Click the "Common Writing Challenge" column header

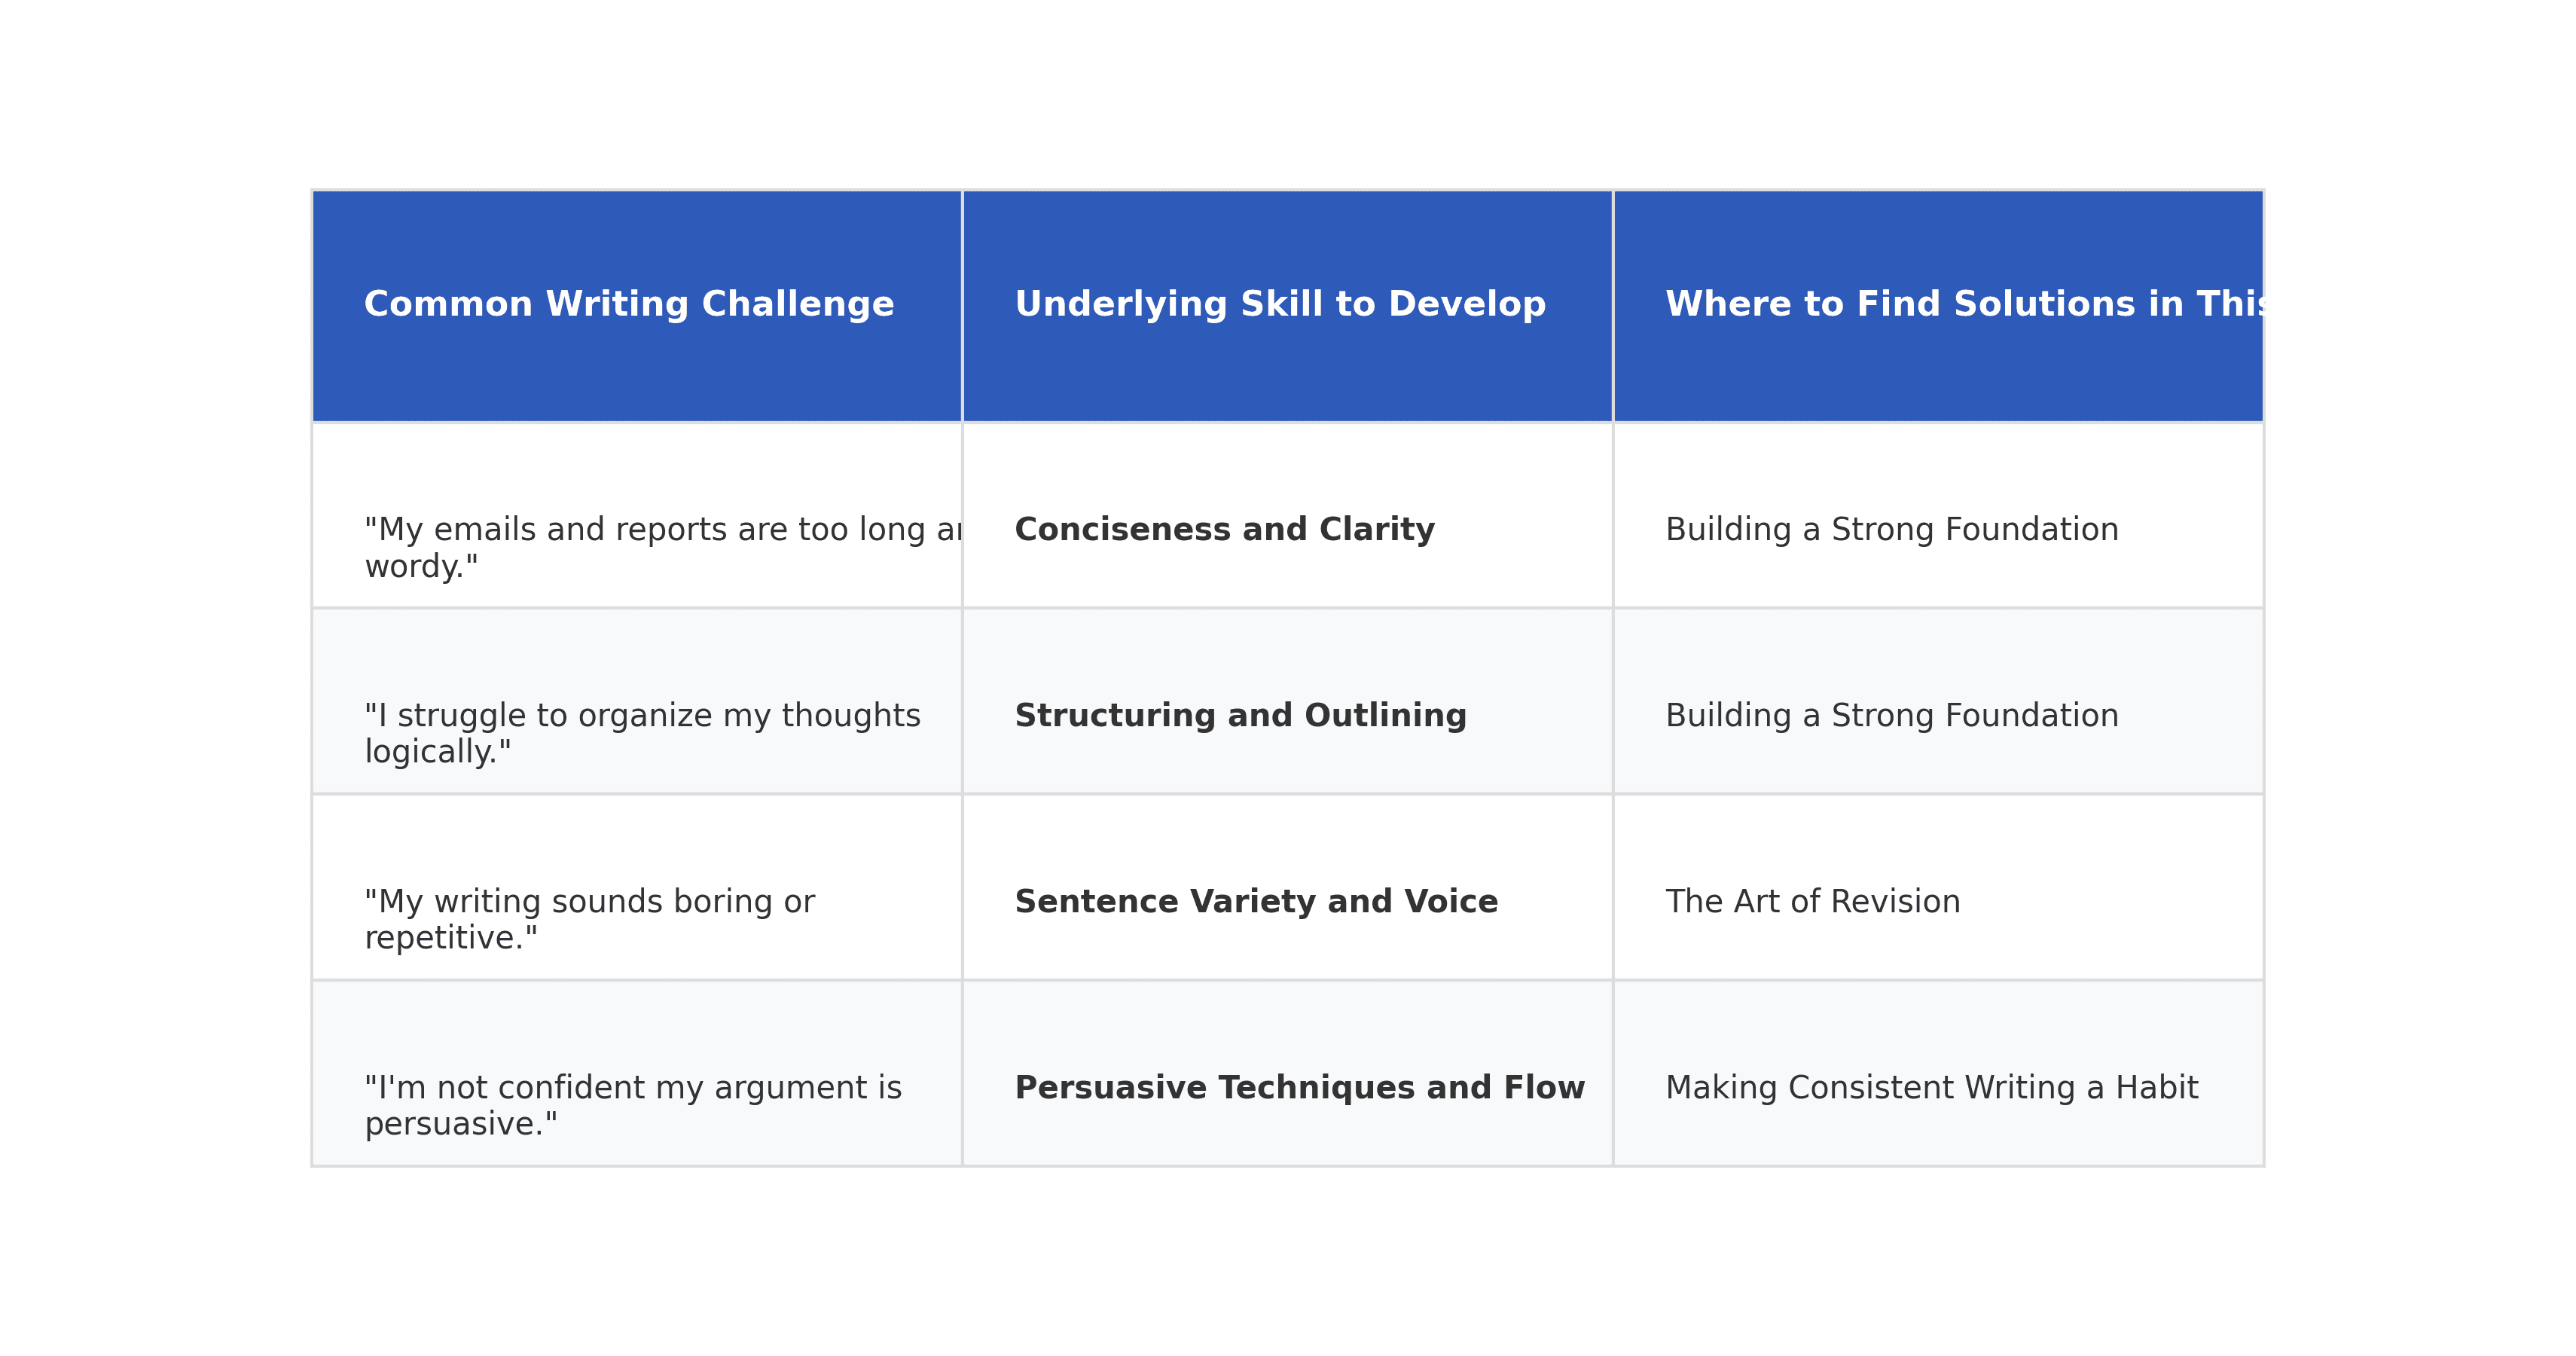[629, 304]
